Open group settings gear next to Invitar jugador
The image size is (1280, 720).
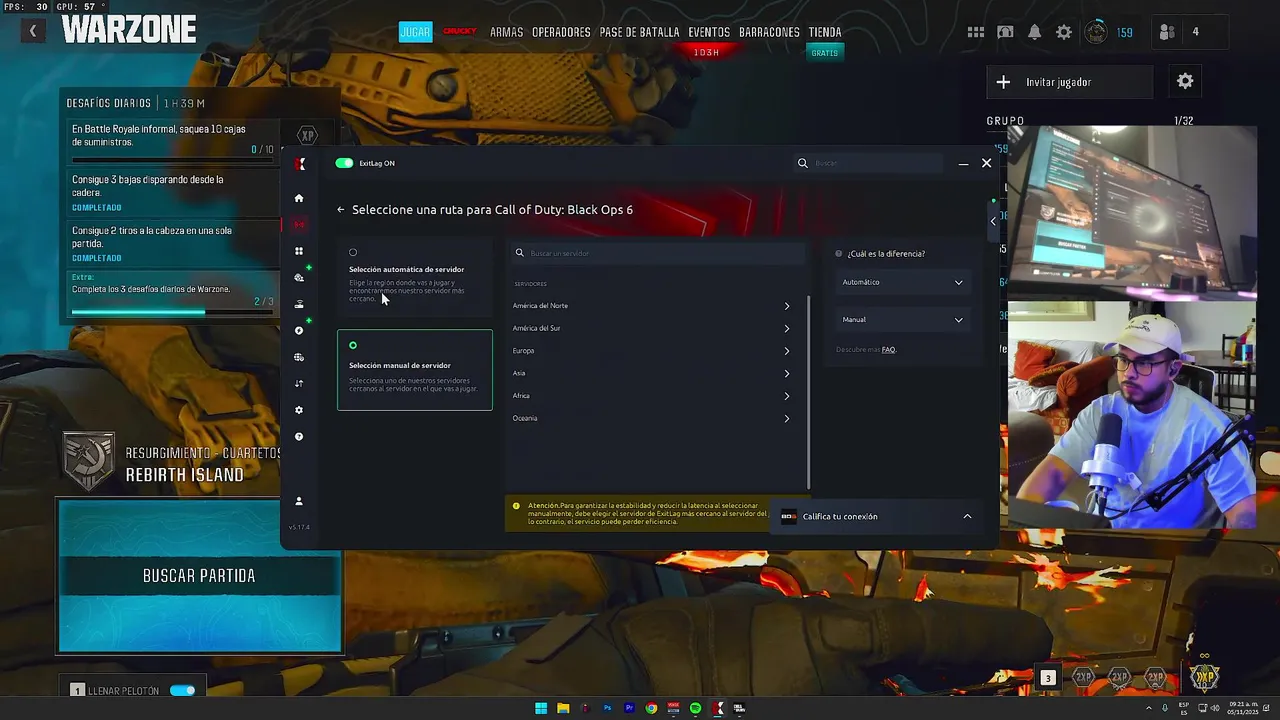1185,81
